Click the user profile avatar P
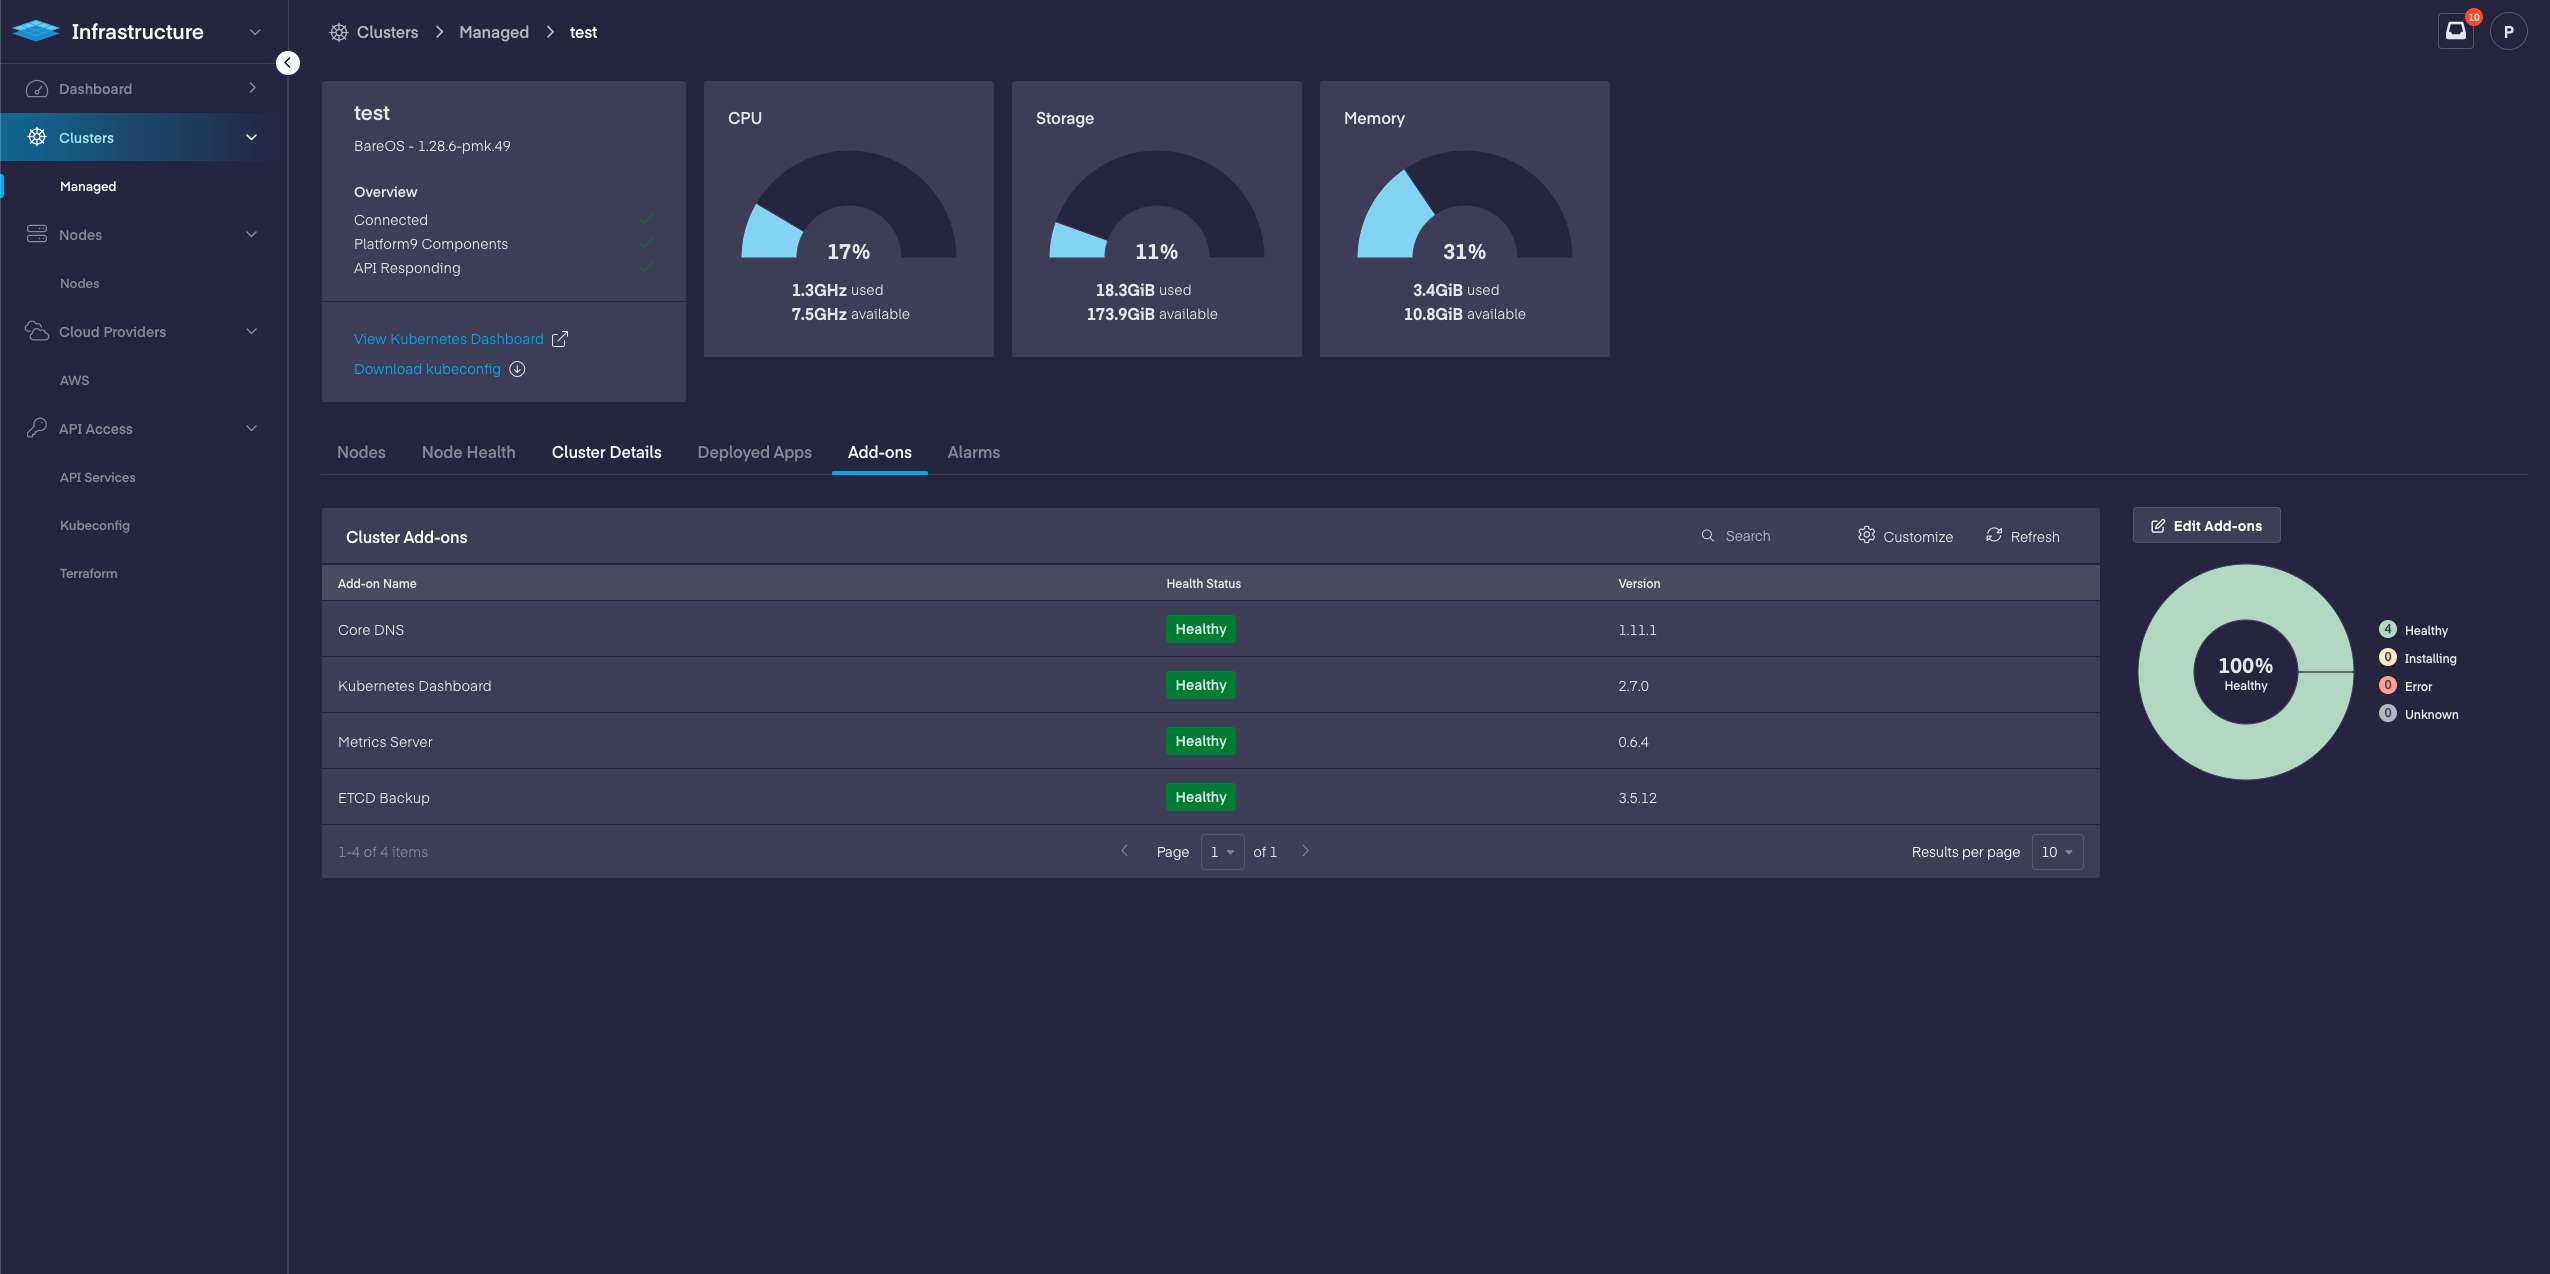 click(2508, 32)
